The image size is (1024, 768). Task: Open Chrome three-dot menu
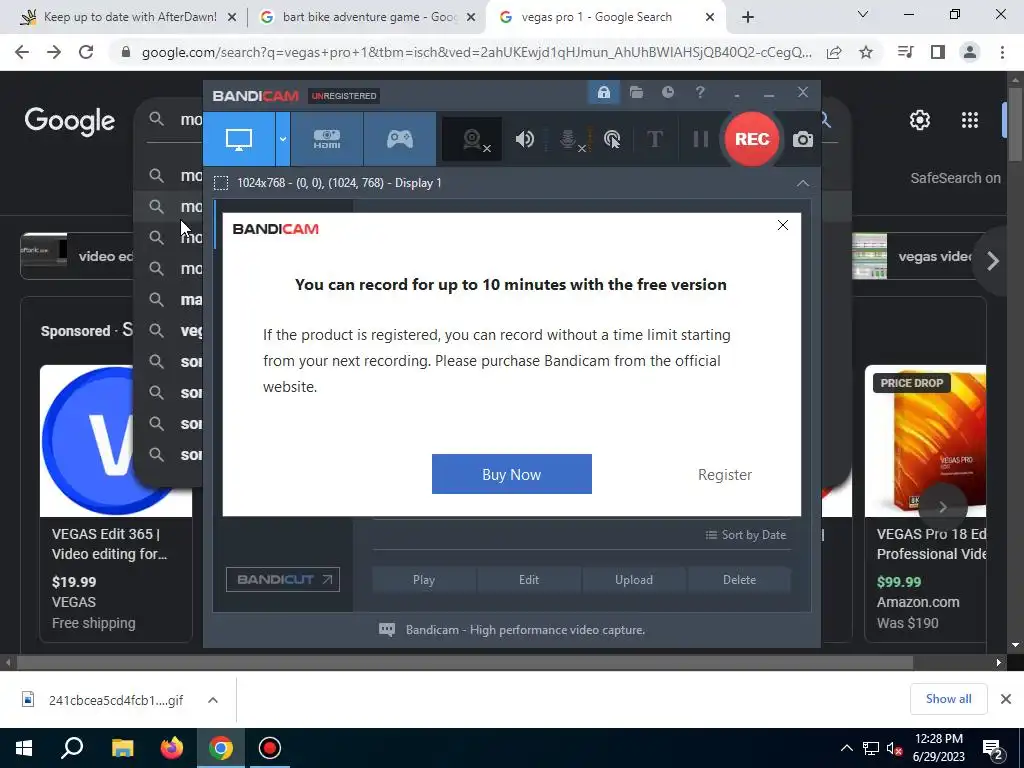1002,52
